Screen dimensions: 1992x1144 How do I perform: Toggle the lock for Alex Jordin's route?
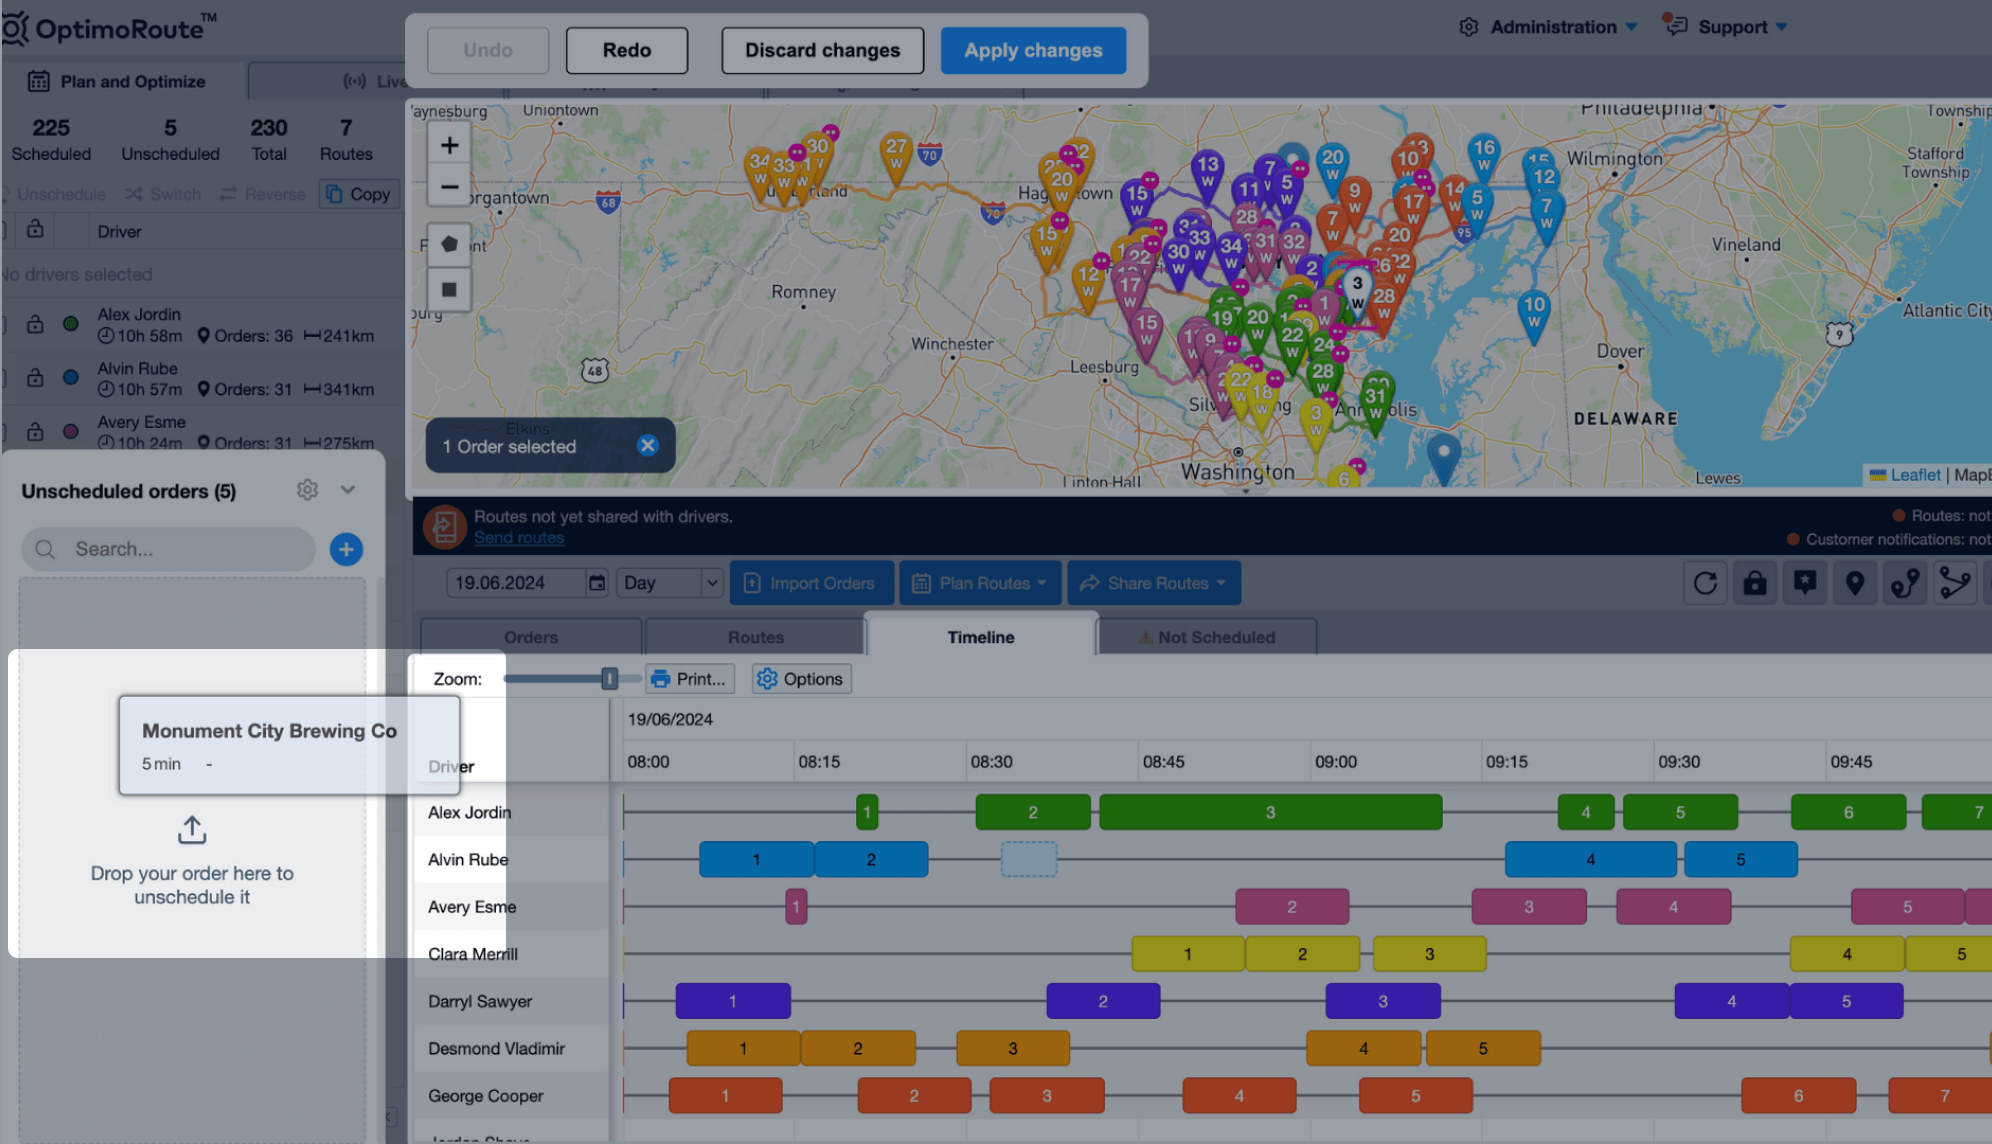tap(36, 324)
